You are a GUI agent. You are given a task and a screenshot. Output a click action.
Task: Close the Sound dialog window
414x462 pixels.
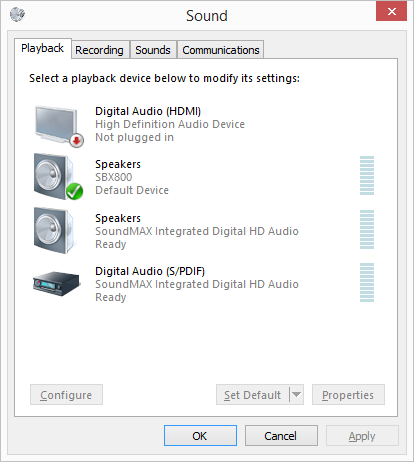(x=391, y=11)
